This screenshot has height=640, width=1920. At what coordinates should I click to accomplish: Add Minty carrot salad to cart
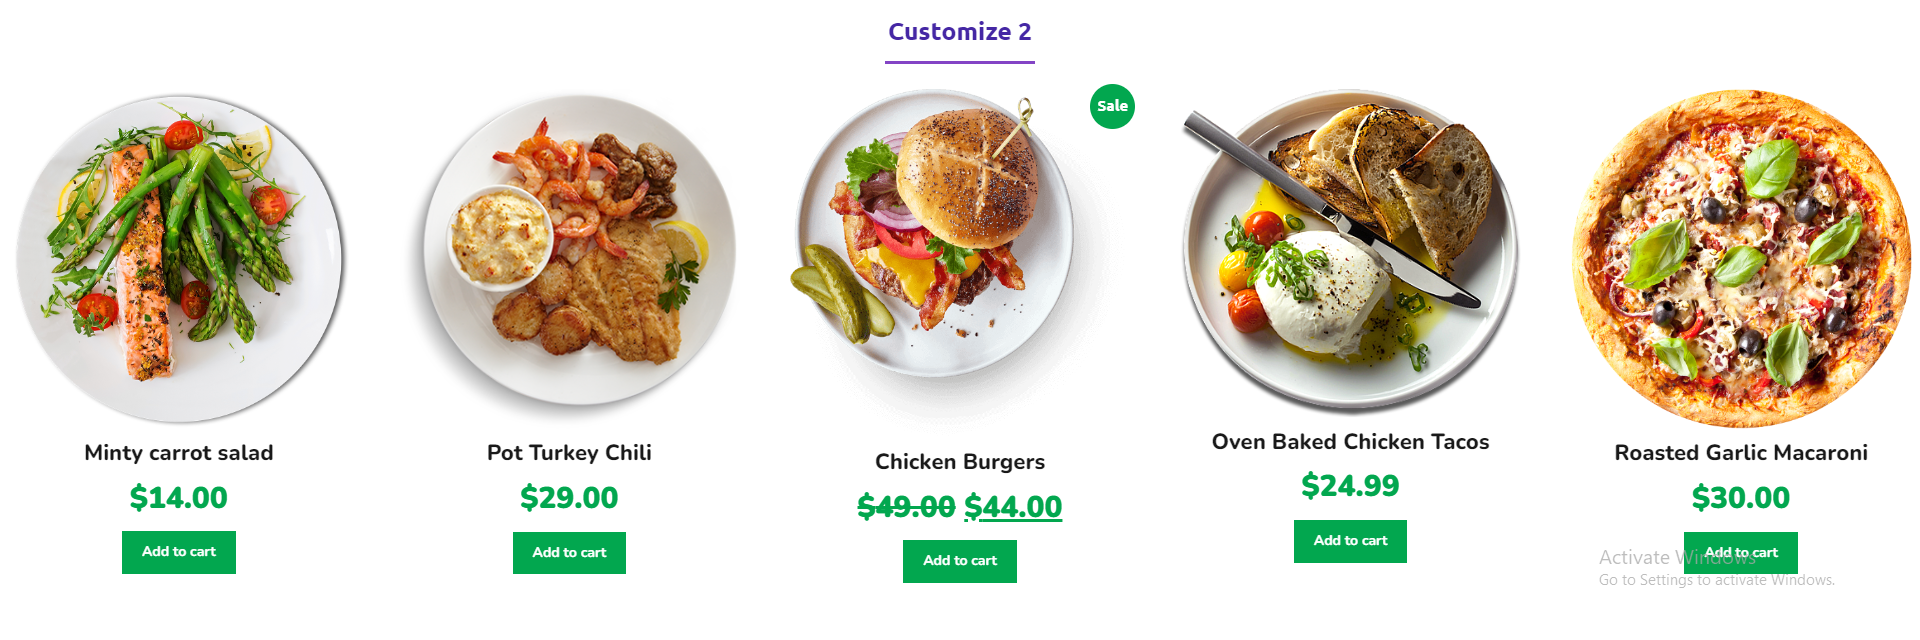point(179,552)
